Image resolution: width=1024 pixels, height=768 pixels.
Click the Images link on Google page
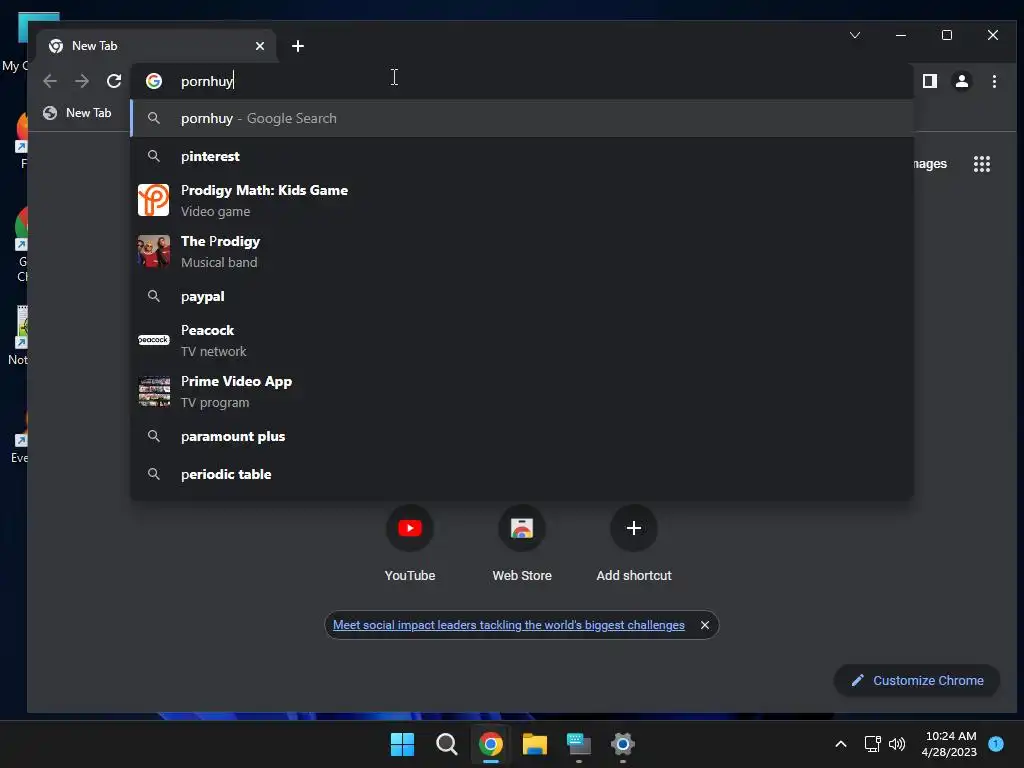tap(930, 164)
